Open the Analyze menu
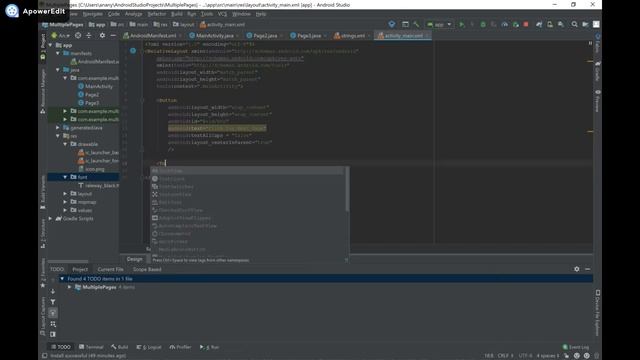Screen dimensions: 640x360 pos(133,14)
